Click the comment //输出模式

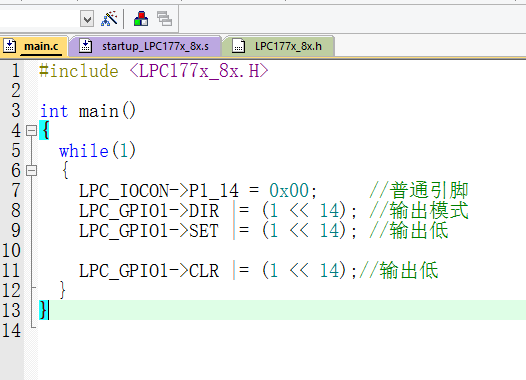tap(419, 211)
